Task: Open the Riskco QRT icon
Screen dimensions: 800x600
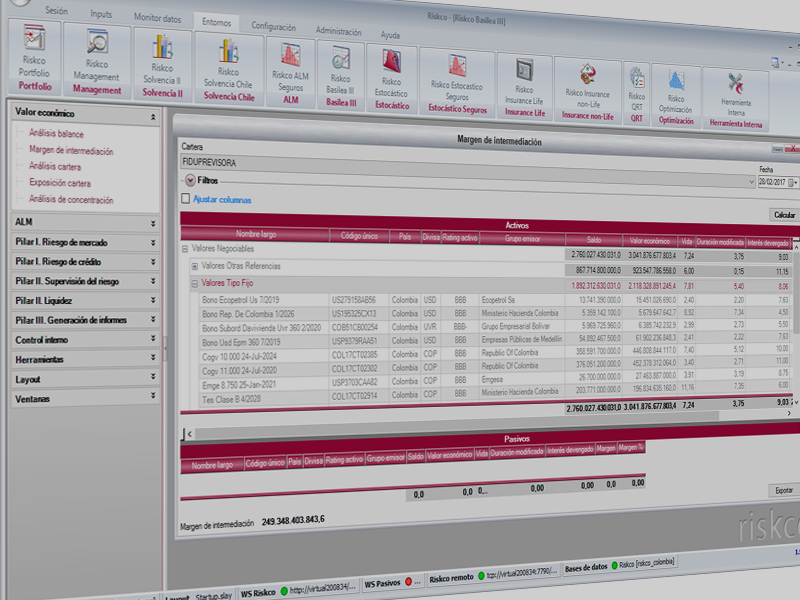Action: coord(637,78)
